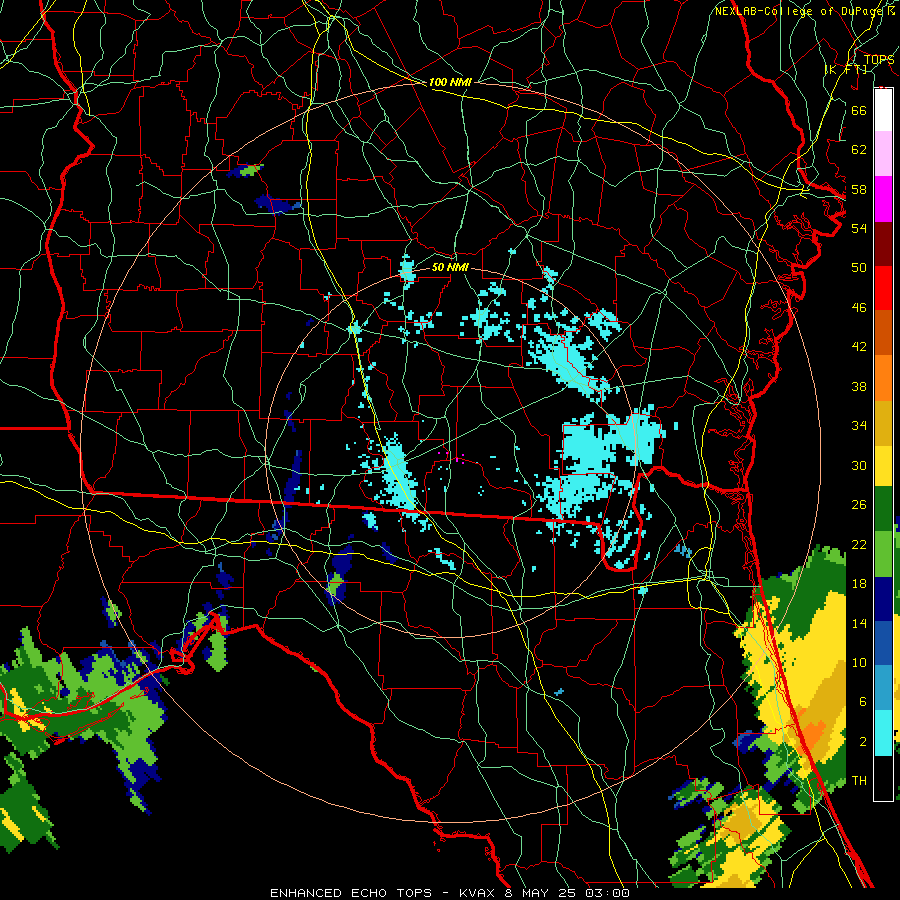Click the black TH legend swatch

point(883,778)
